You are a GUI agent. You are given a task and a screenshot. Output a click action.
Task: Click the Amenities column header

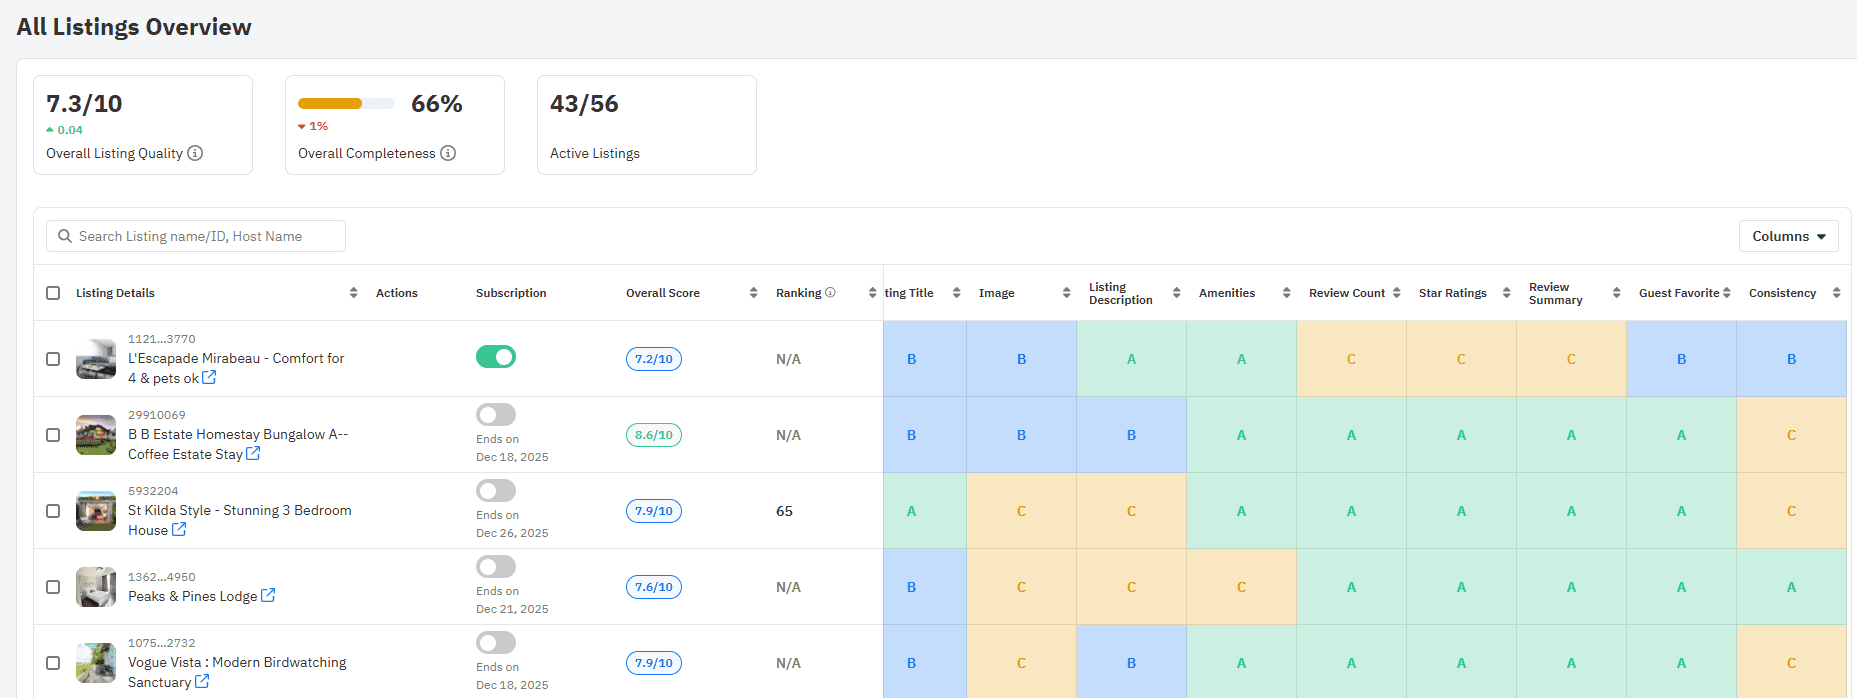pyautogui.click(x=1226, y=293)
